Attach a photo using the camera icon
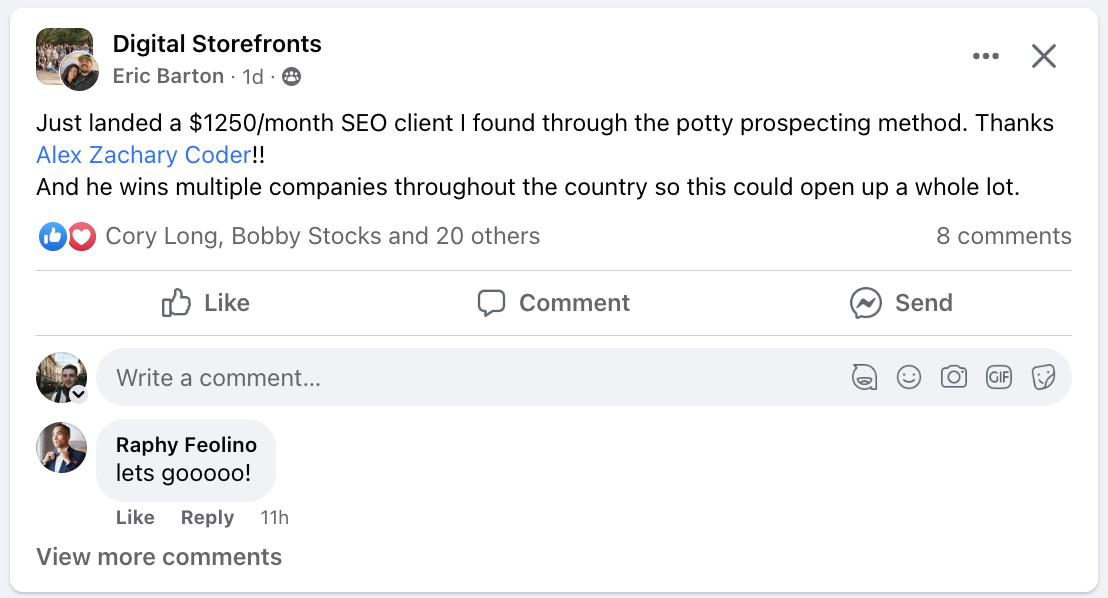The width and height of the screenshot is (1108, 598). (x=953, y=377)
